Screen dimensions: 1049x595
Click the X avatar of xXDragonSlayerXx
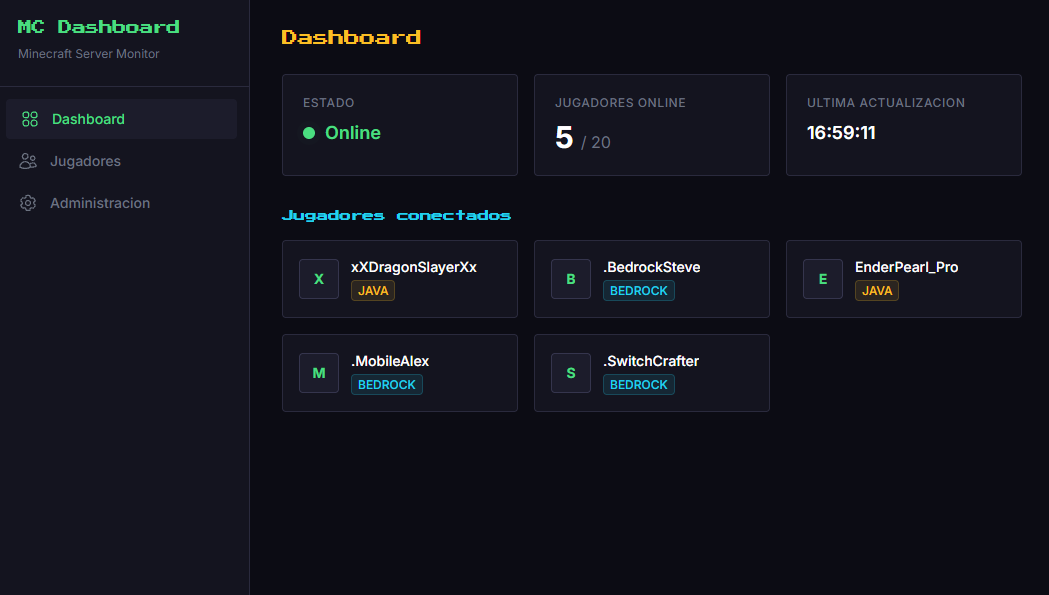[x=319, y=279]
